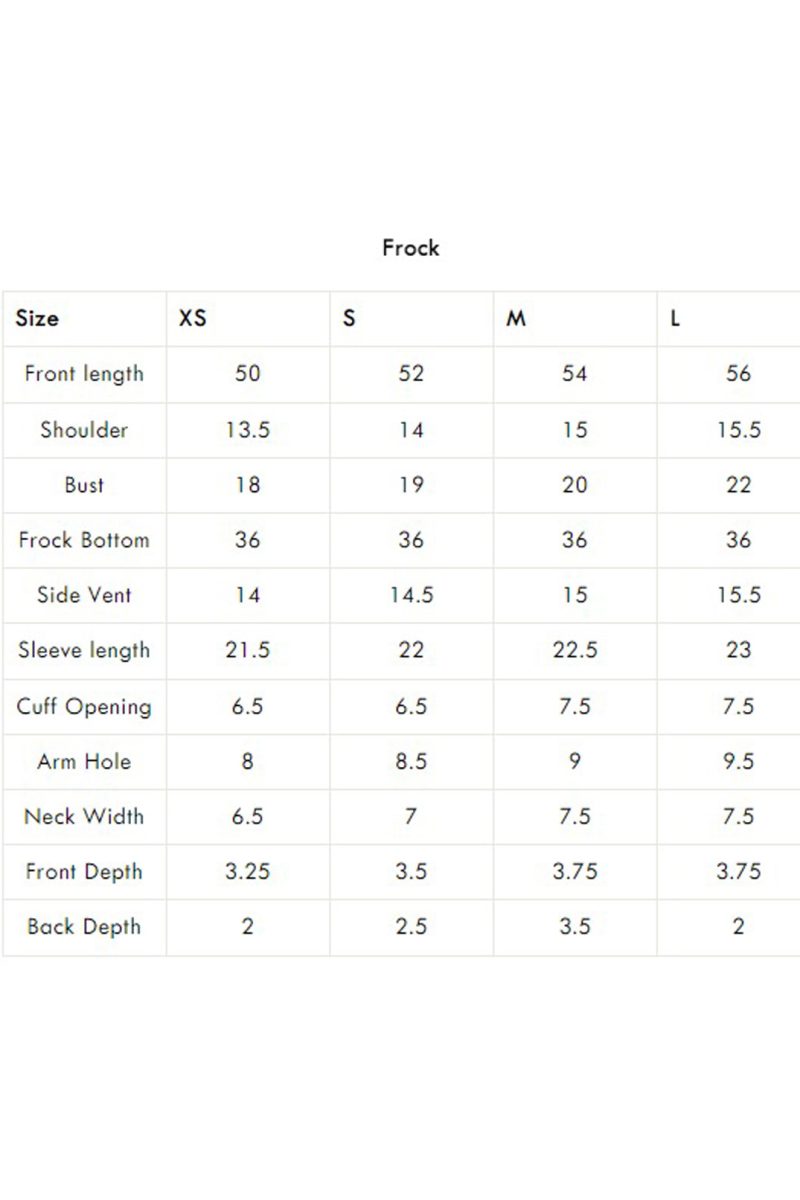Viewport: 800px width, 1200px height.
Task: Select the Neck Width row label
Action: click(x=84, y=816)
